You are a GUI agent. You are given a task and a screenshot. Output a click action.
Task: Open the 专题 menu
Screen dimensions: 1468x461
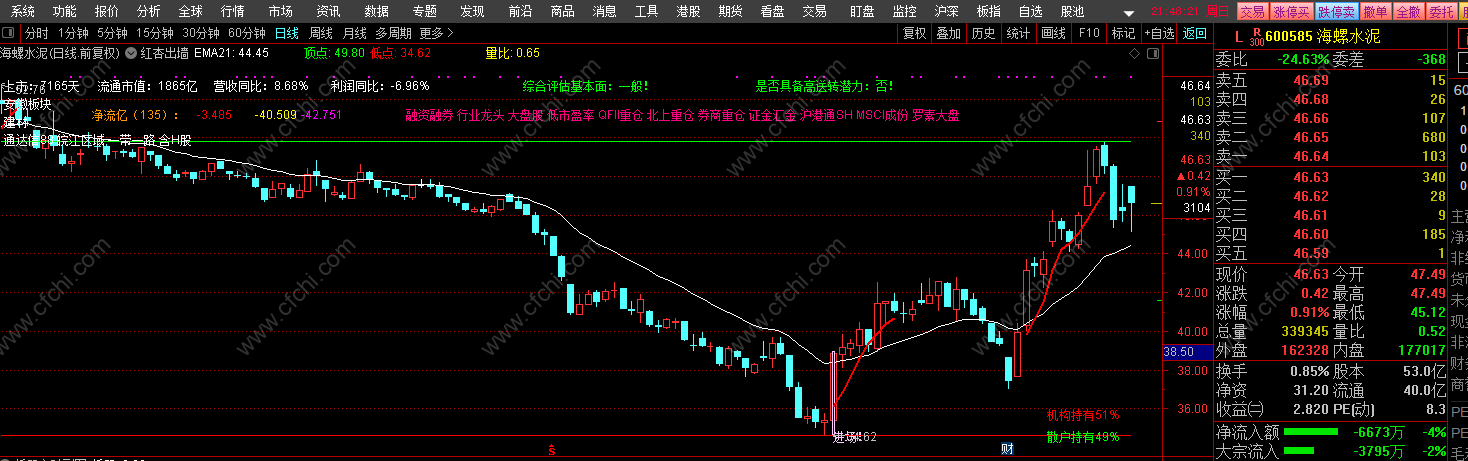424,12
